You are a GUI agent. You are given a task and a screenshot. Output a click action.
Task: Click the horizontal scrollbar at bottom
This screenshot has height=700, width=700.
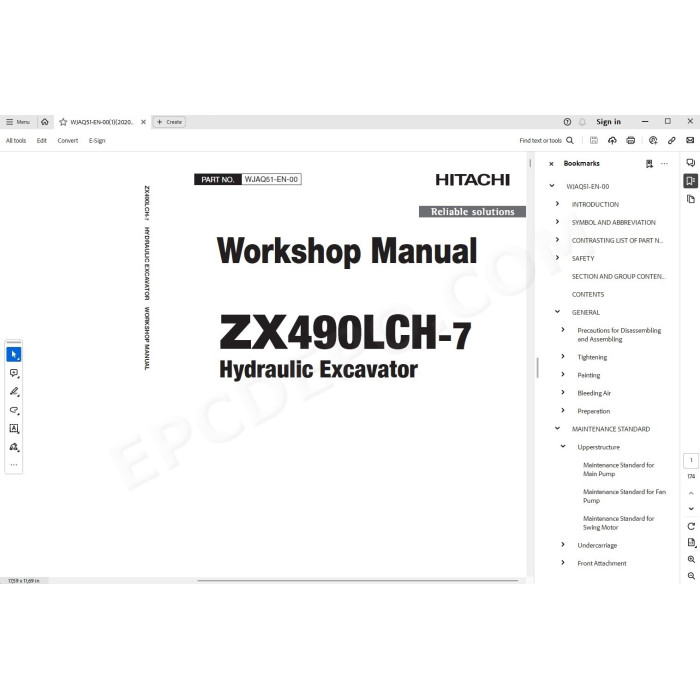coord(358,581)
